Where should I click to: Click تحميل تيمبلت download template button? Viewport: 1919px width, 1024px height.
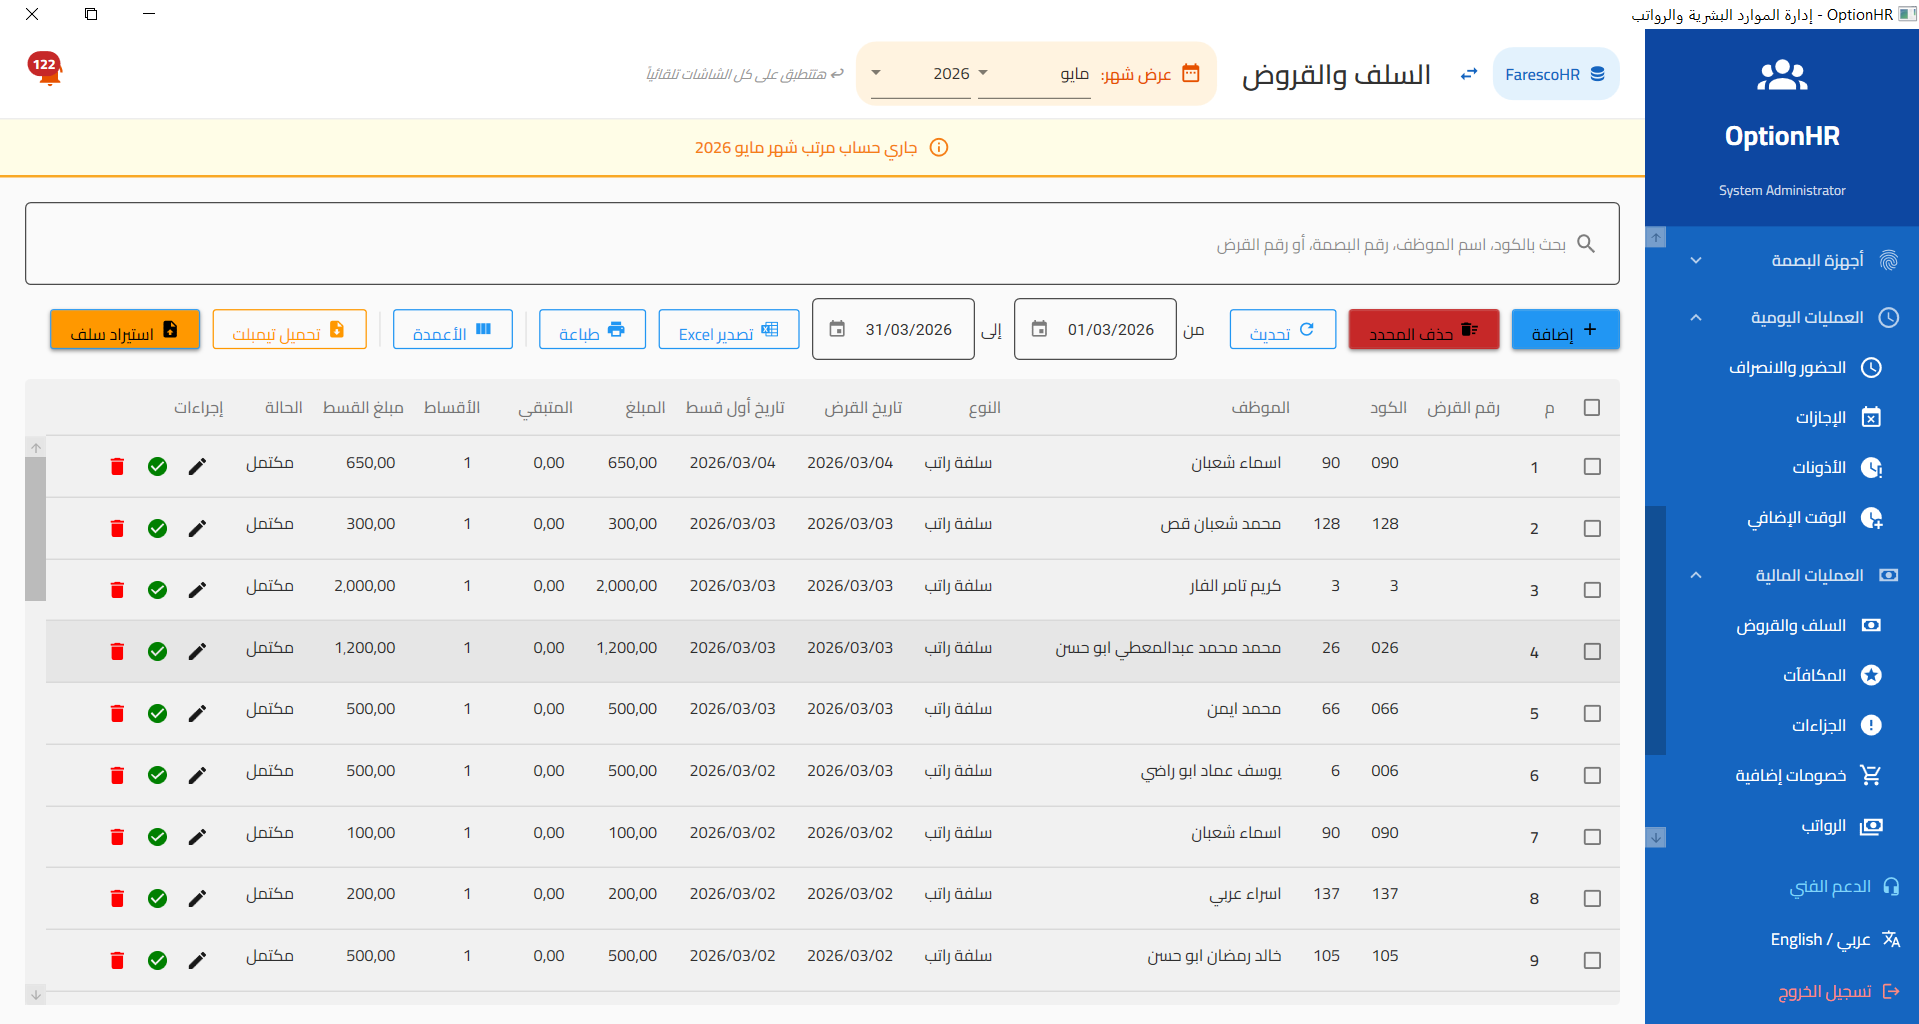click(289, 330)
